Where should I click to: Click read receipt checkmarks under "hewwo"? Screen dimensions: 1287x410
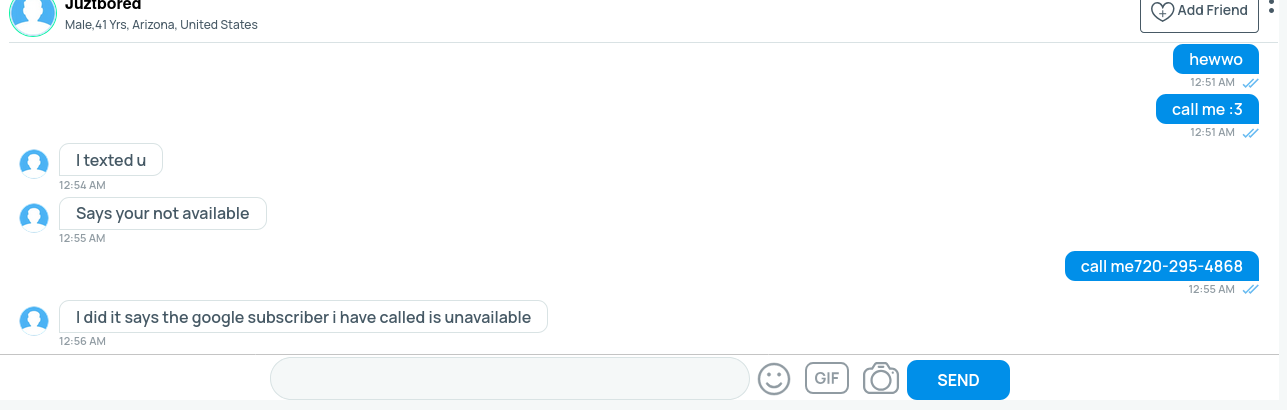[x=1250, y=83]
